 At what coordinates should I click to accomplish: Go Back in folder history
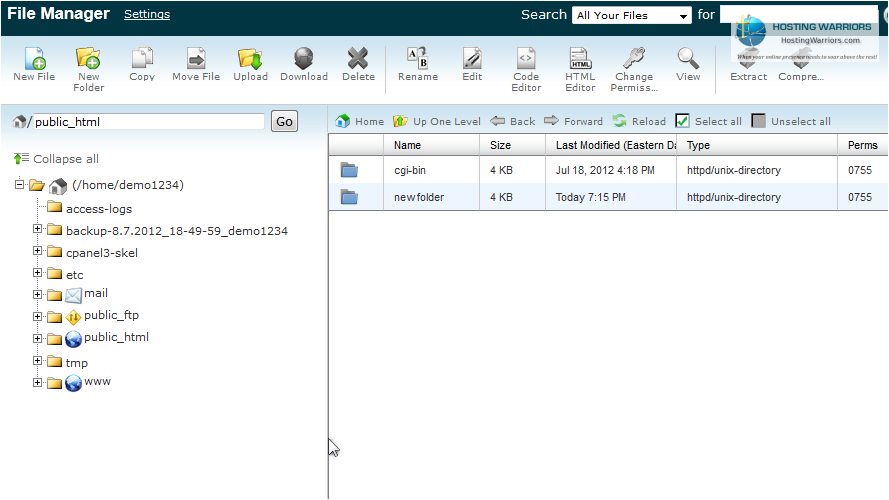click(513, 121)
